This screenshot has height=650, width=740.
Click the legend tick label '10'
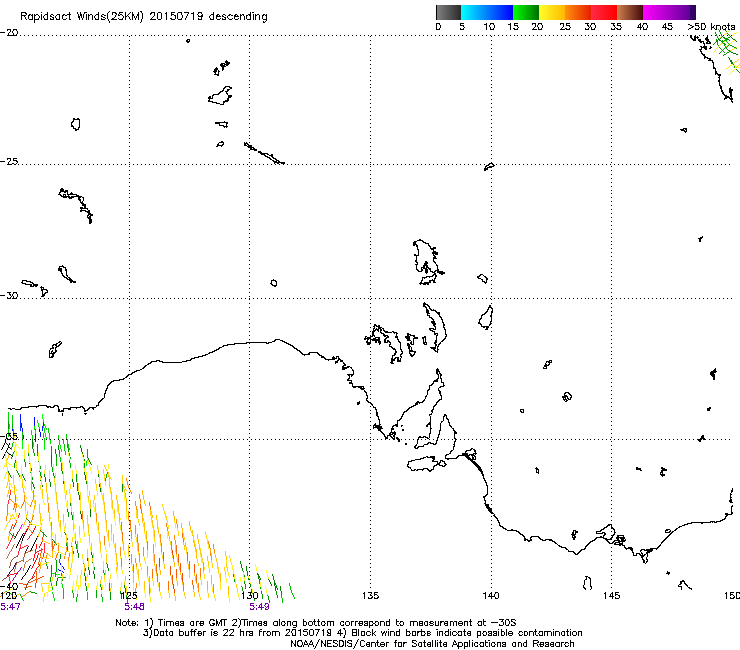click(x=489, y=27)
